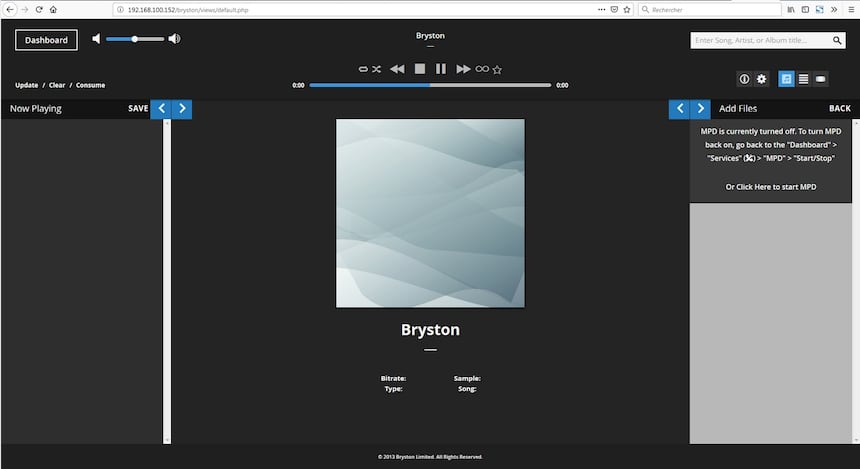Toggle Consume mode
This screenshot has height=469, width=860.
pyautogui.click(x=90, y=85)
